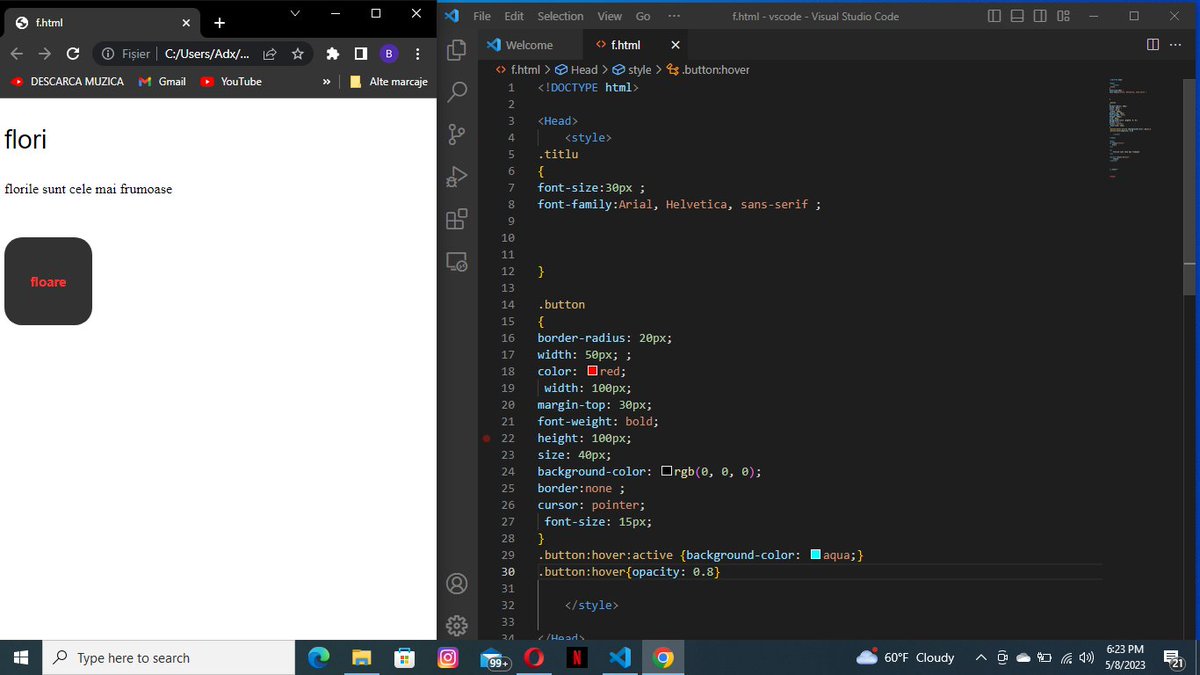Open the Extensions view
Screen dimensions: 1200x675
[x=456, y=219]
